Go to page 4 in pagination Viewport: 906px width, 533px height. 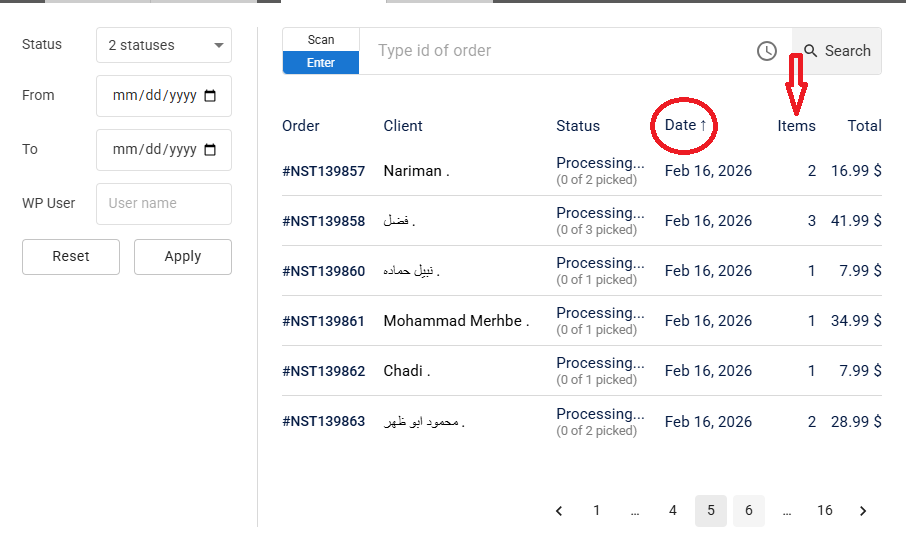click(673, 511)
